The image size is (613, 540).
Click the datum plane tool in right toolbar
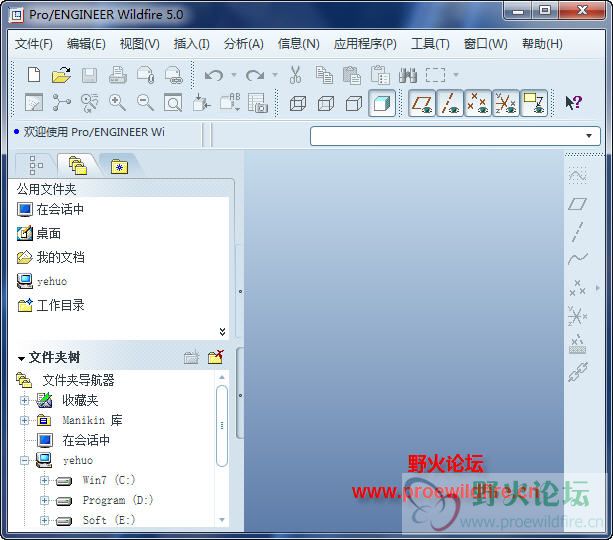577,204
